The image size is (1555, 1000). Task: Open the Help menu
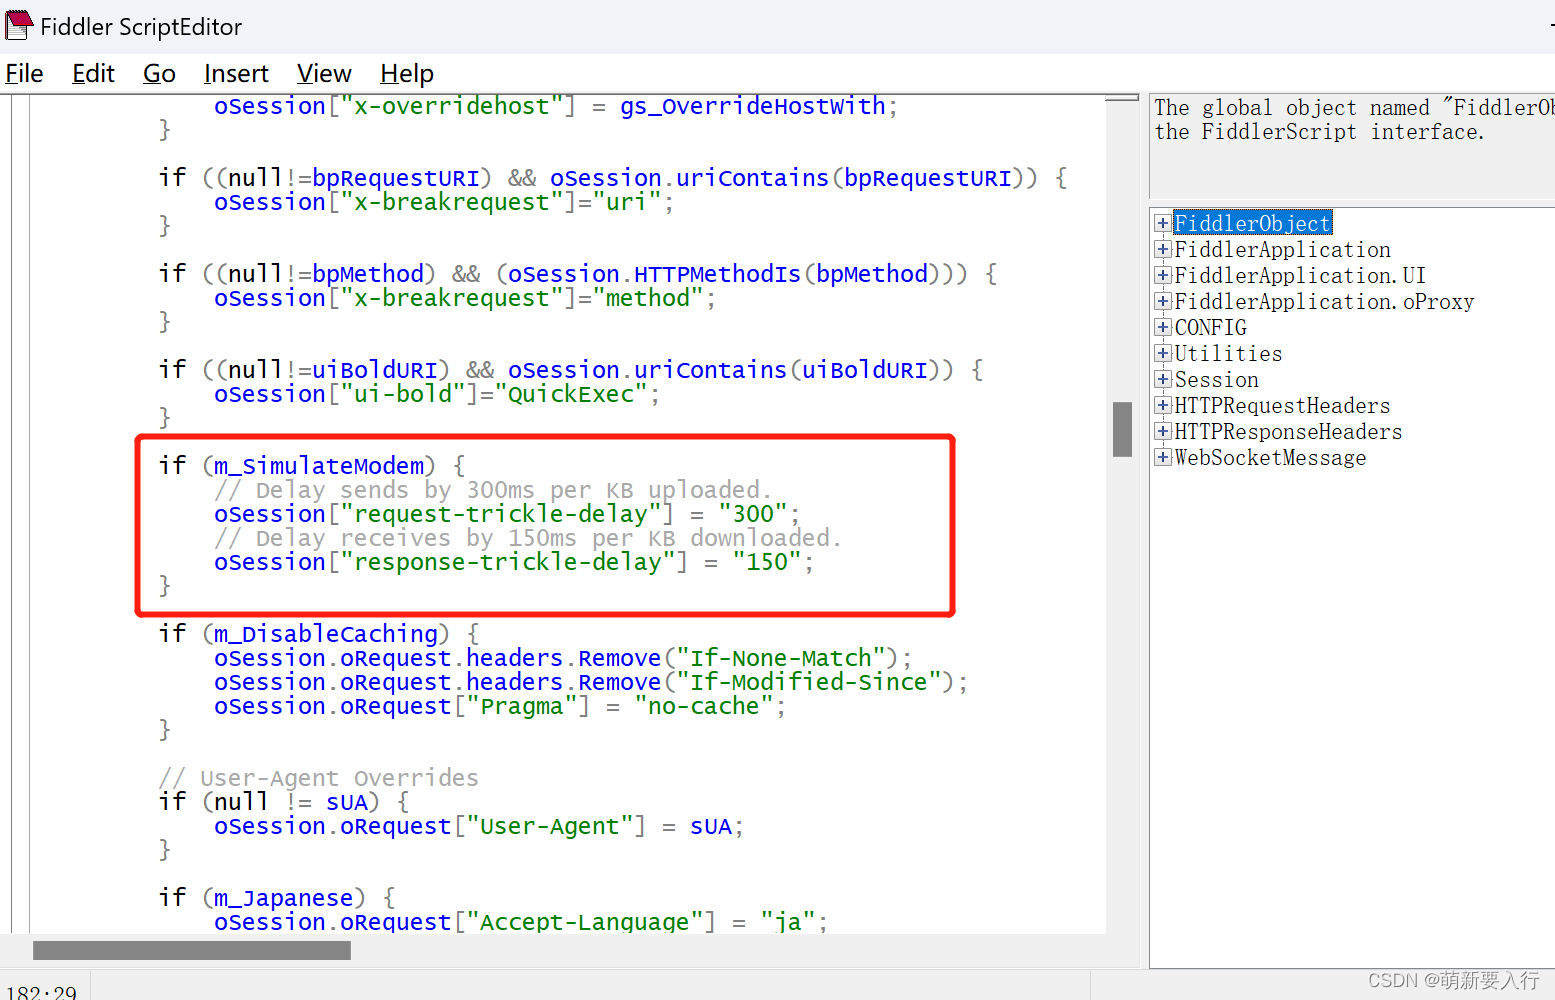point(407,74)
